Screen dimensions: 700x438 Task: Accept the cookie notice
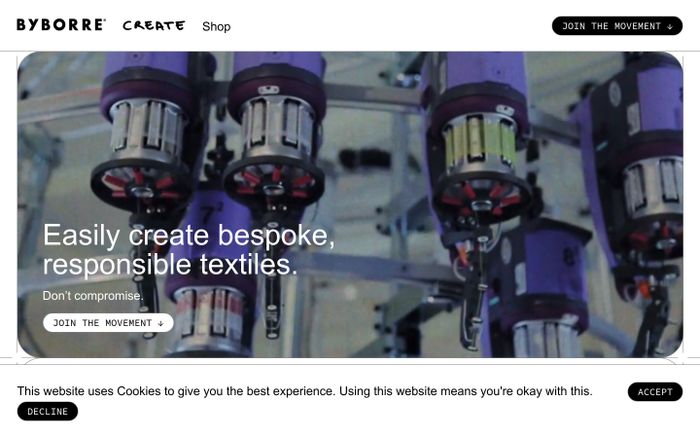(655, 392)
